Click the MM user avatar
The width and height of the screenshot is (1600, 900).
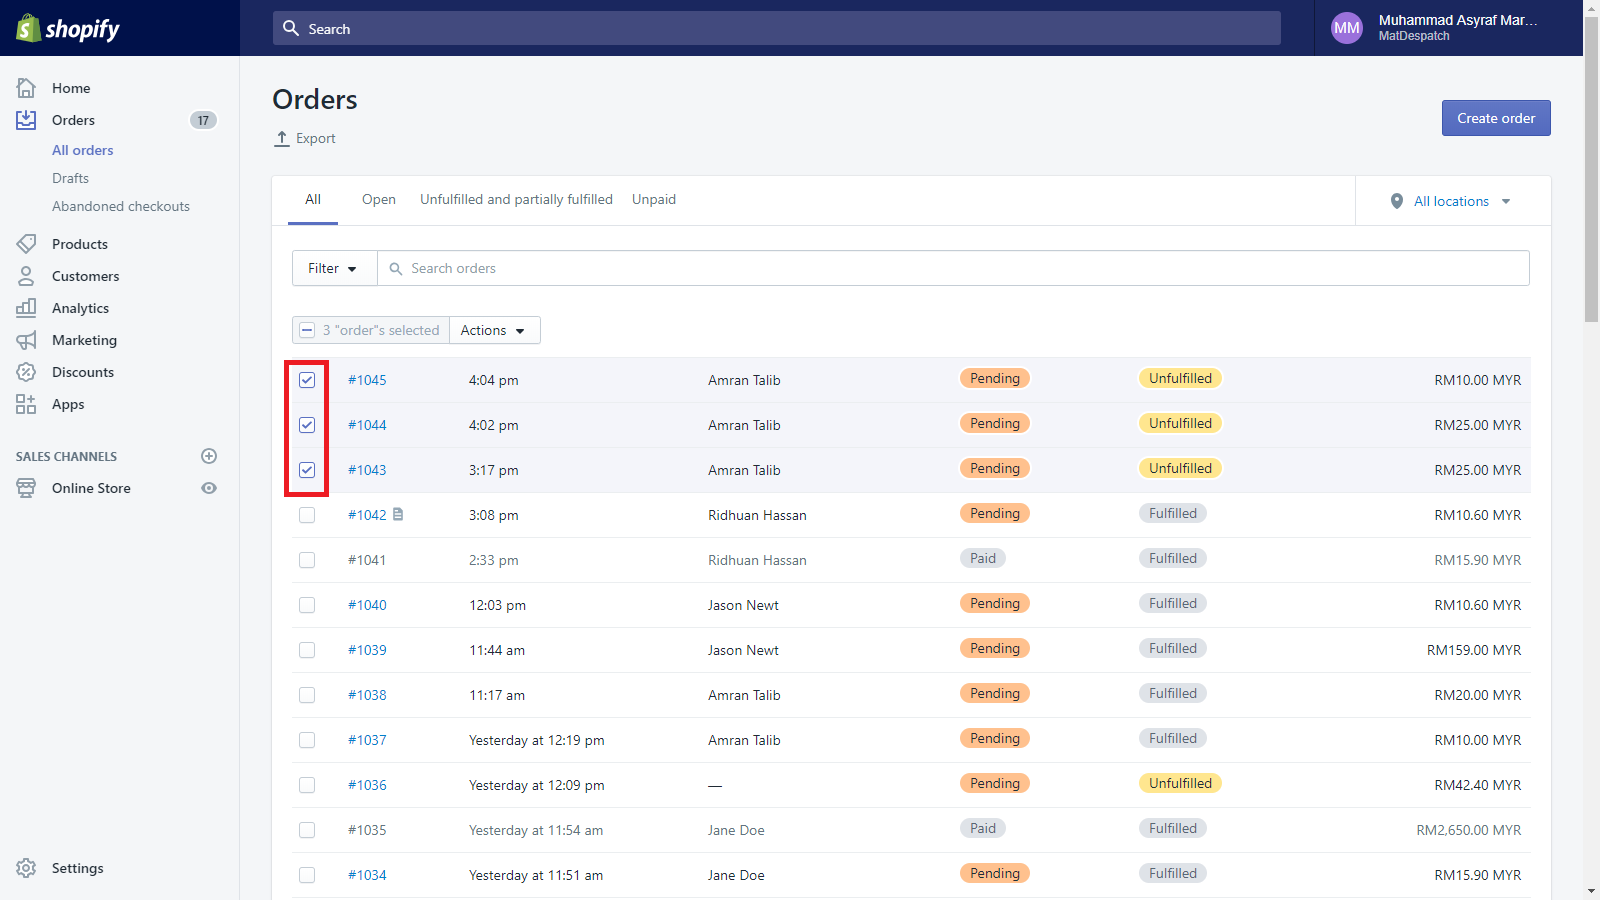[1347, 28]
